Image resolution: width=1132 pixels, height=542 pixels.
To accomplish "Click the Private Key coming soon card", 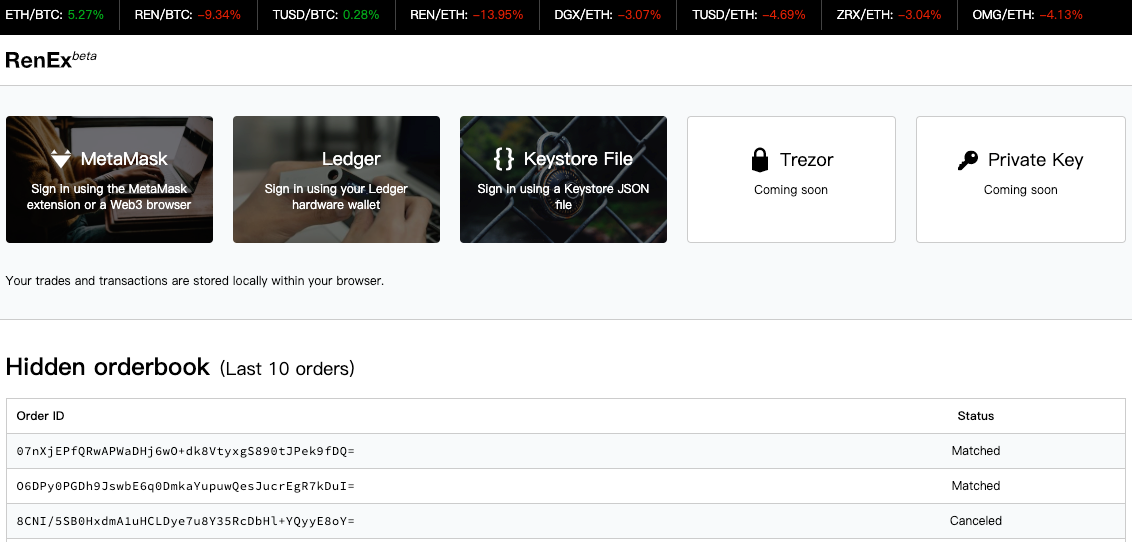I will [1020, 180].
